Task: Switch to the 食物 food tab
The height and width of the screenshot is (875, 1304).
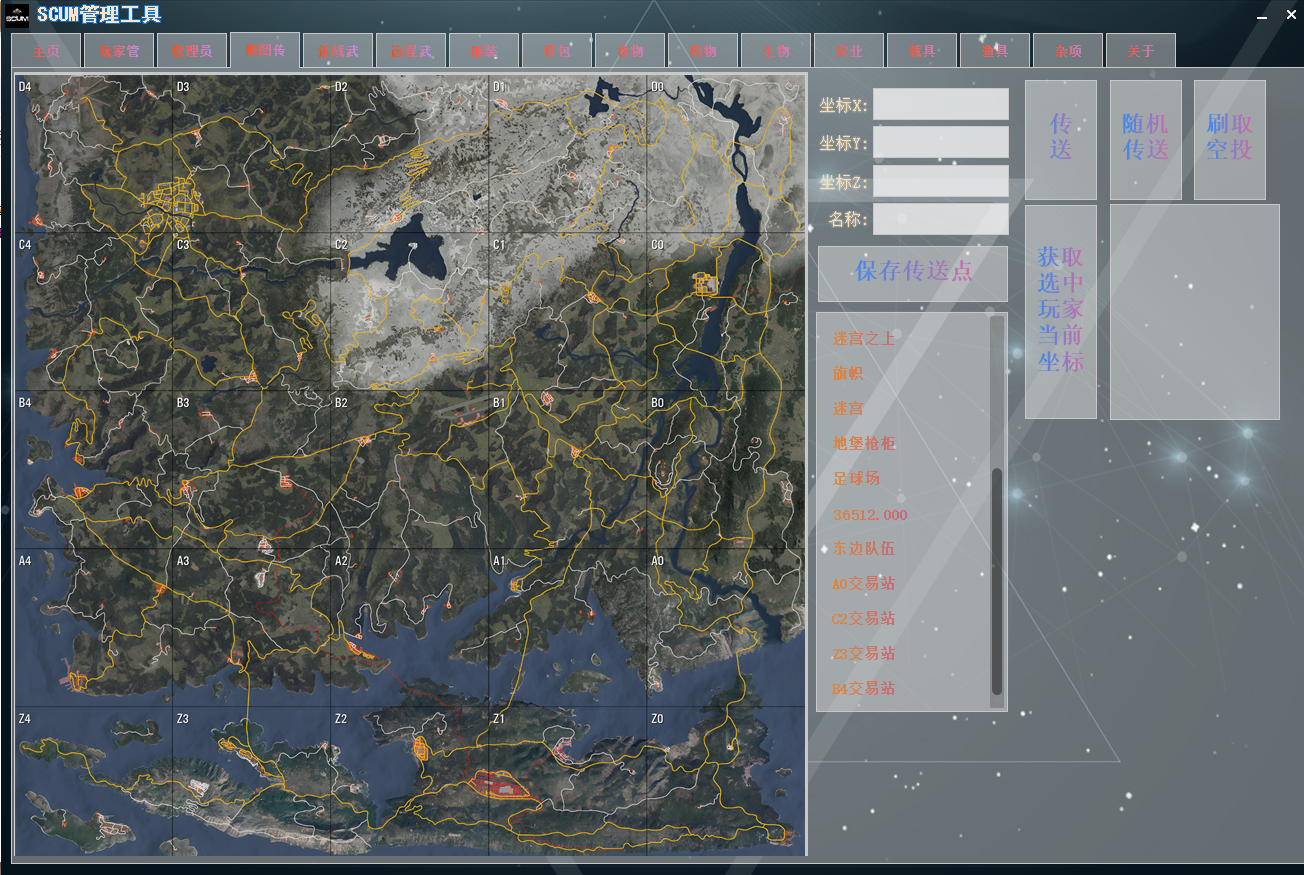Action: [x=630, y=51]
